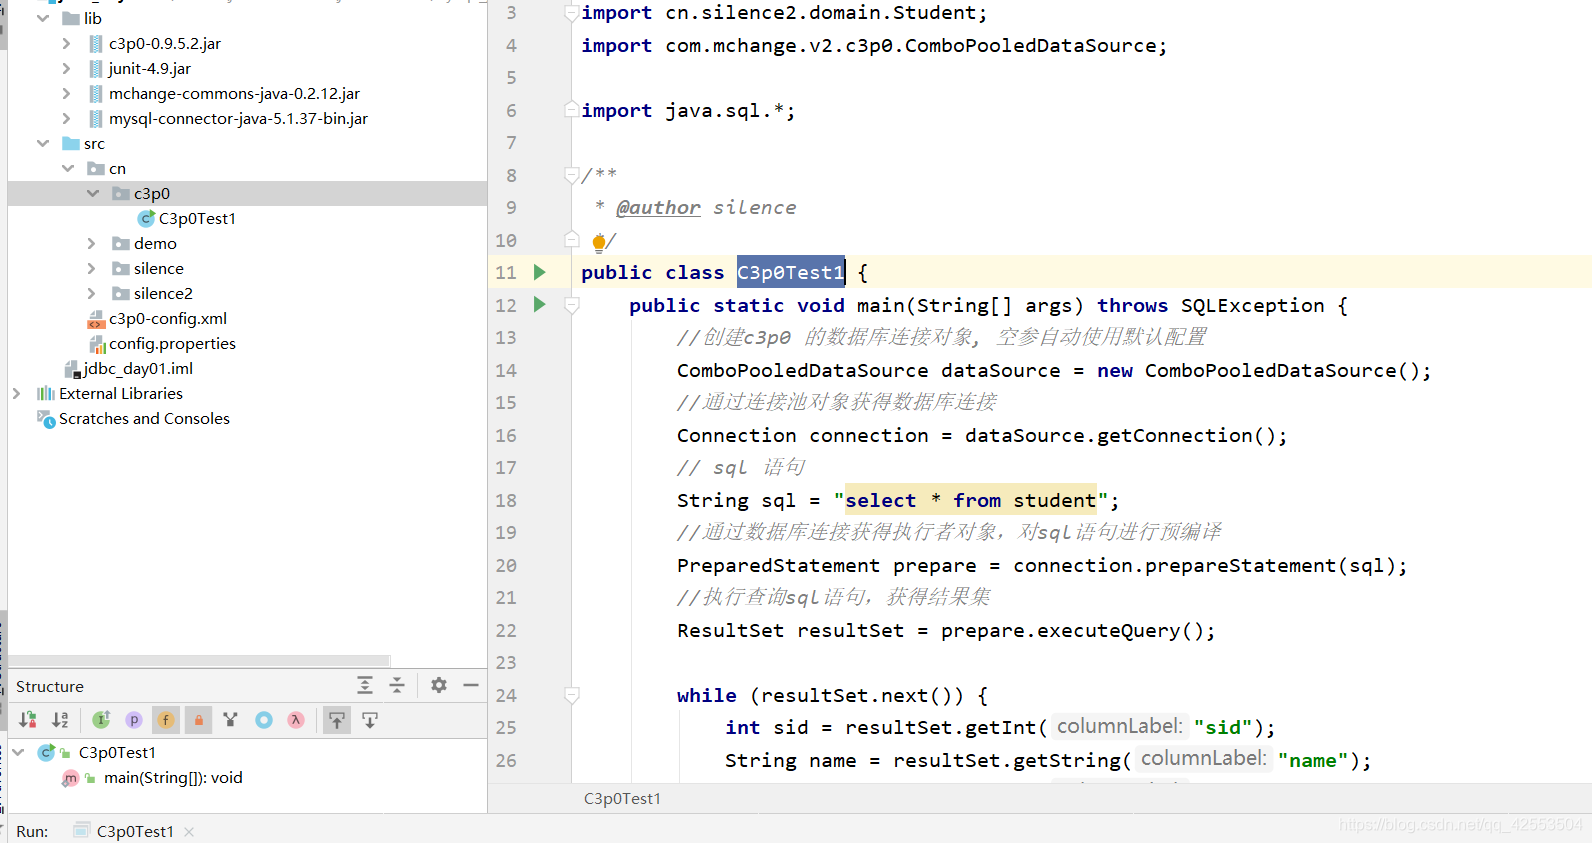
Task: Expand the silence package
Action: 92,268
